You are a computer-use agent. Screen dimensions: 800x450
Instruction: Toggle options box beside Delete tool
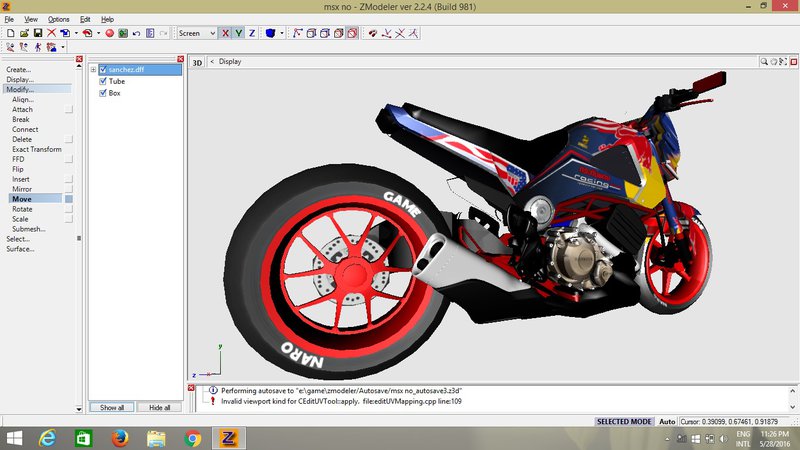tap(68, 139)
